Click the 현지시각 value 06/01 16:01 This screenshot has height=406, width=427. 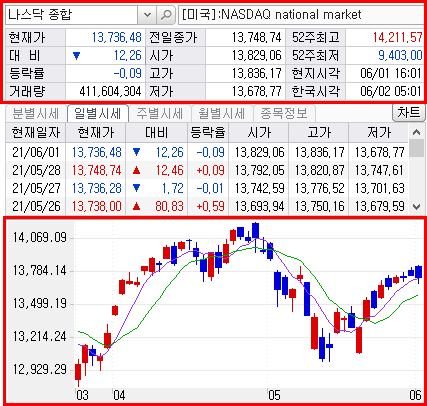point(391,73)
